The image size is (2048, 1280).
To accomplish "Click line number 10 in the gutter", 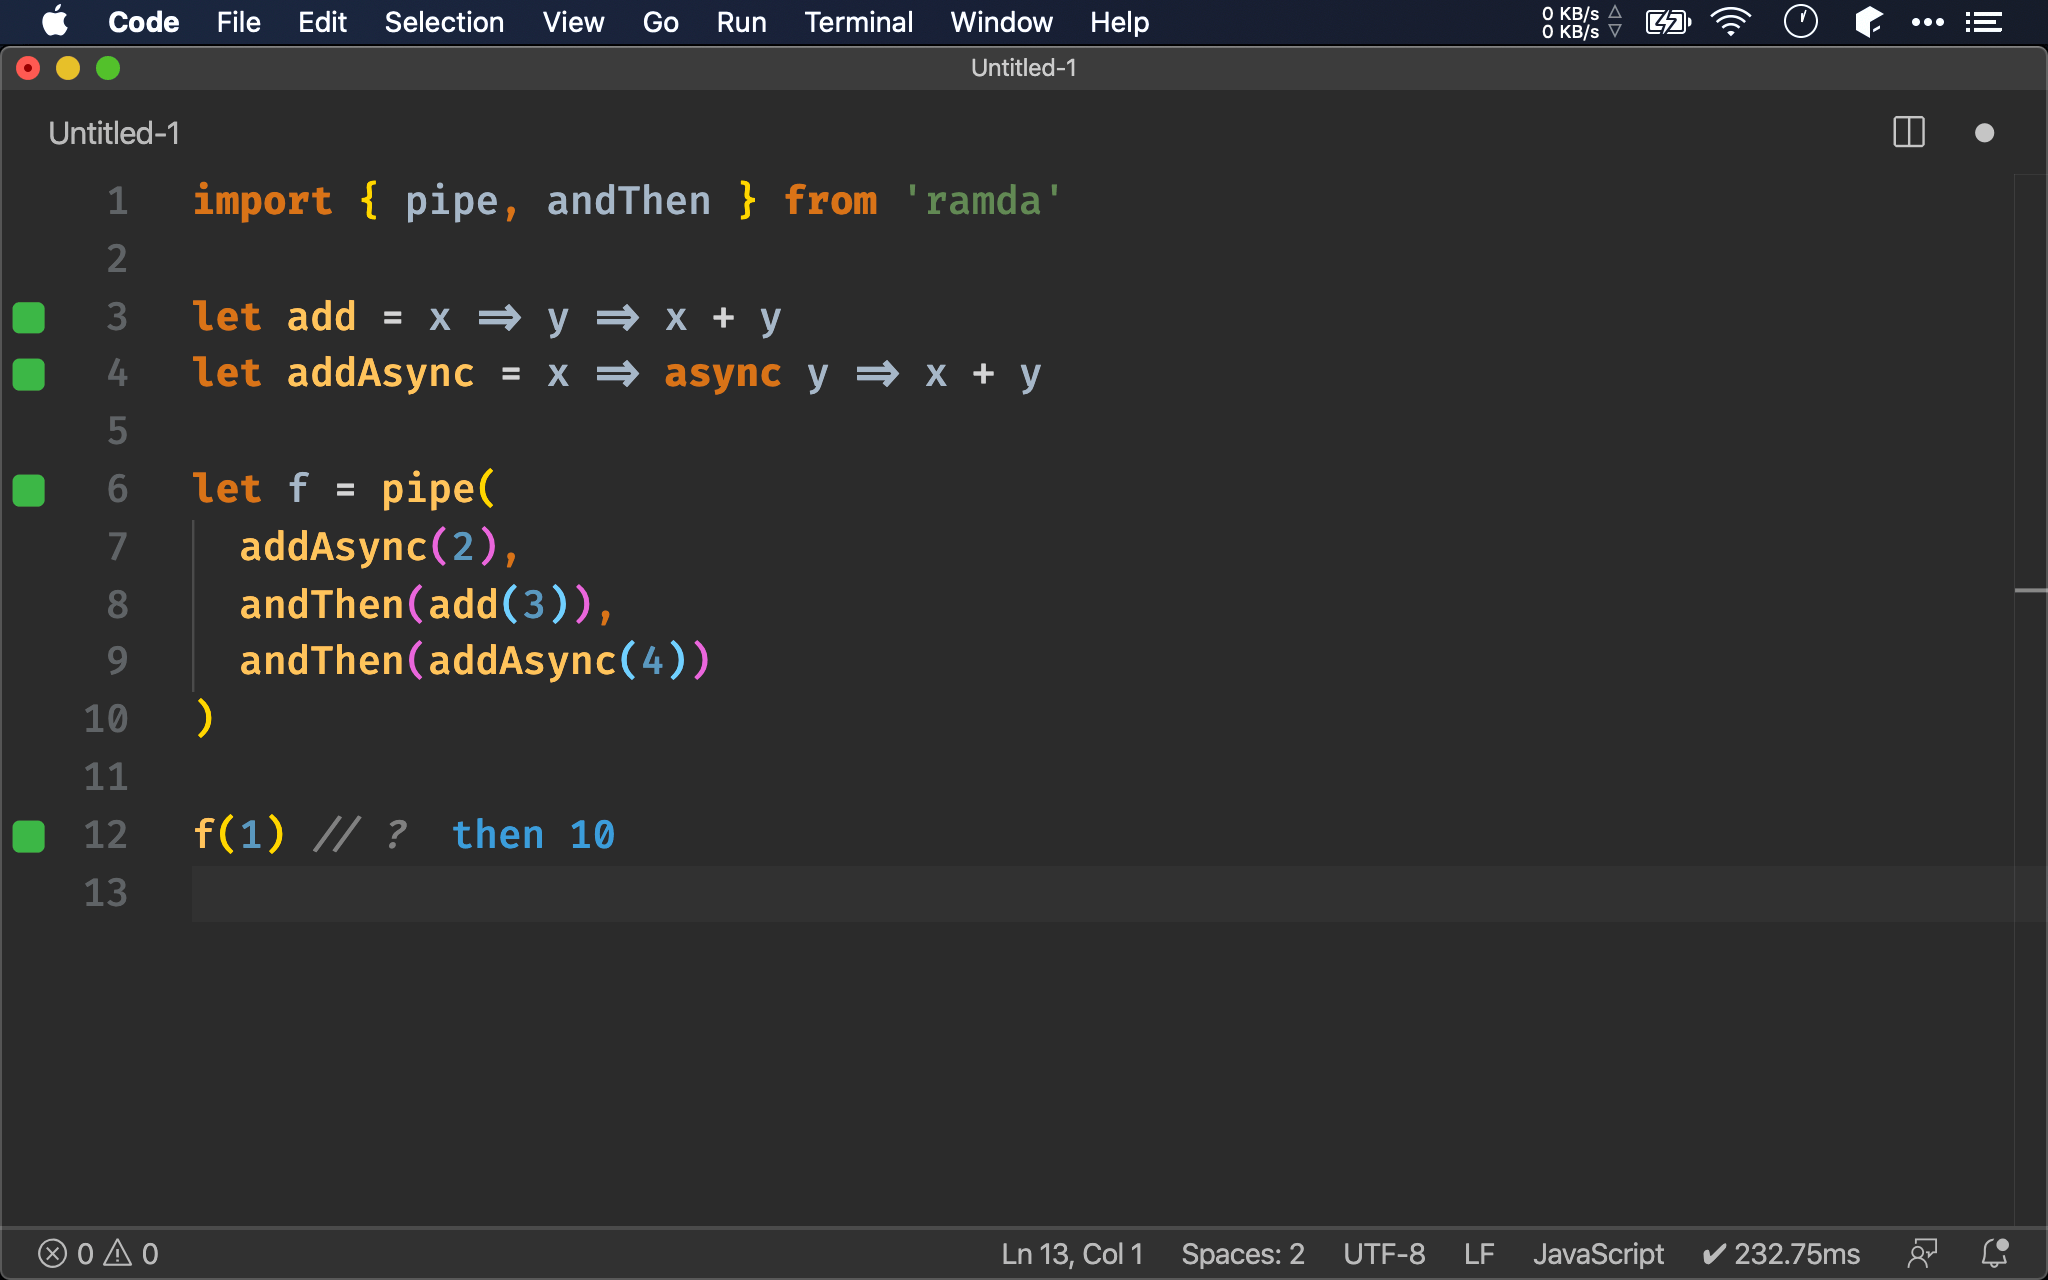I will pos(106,719).
